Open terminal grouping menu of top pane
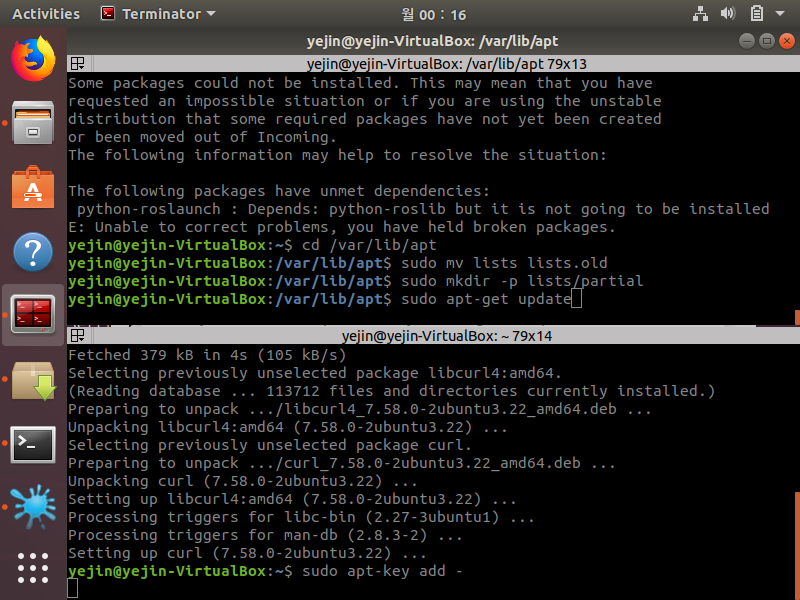 (x=78, y=64)
